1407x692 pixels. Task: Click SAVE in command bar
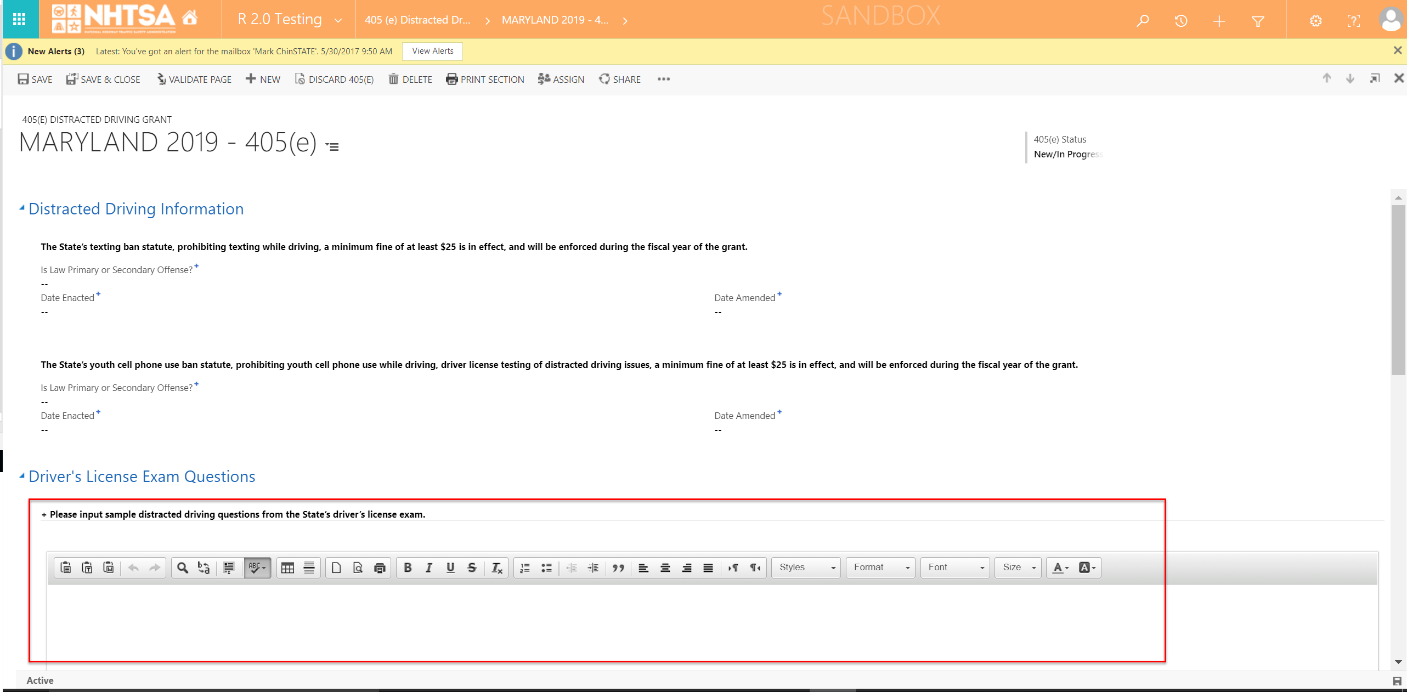(x=35, y=79)
